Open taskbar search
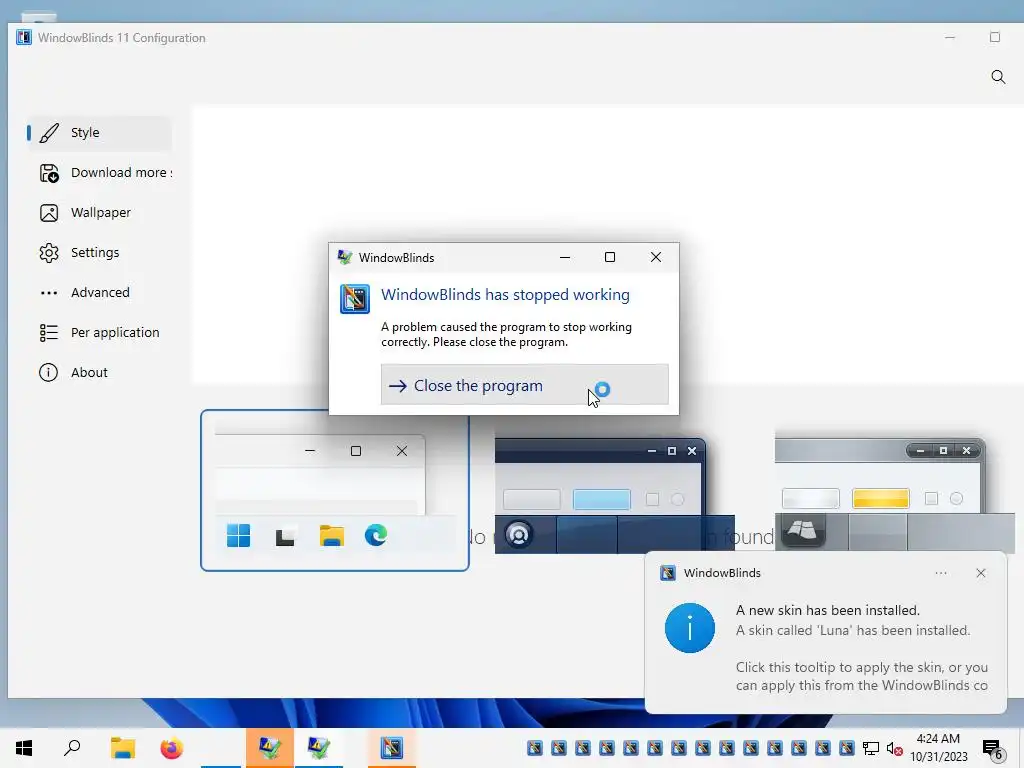Image resolution: width=1024 pixels, height=768 pixels. (72, 748)
